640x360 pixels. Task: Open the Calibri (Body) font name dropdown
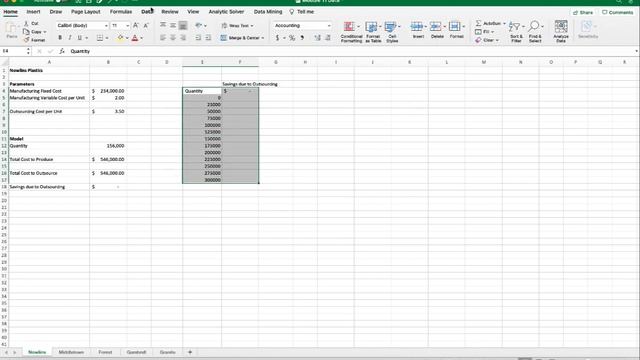coord(106,26)
